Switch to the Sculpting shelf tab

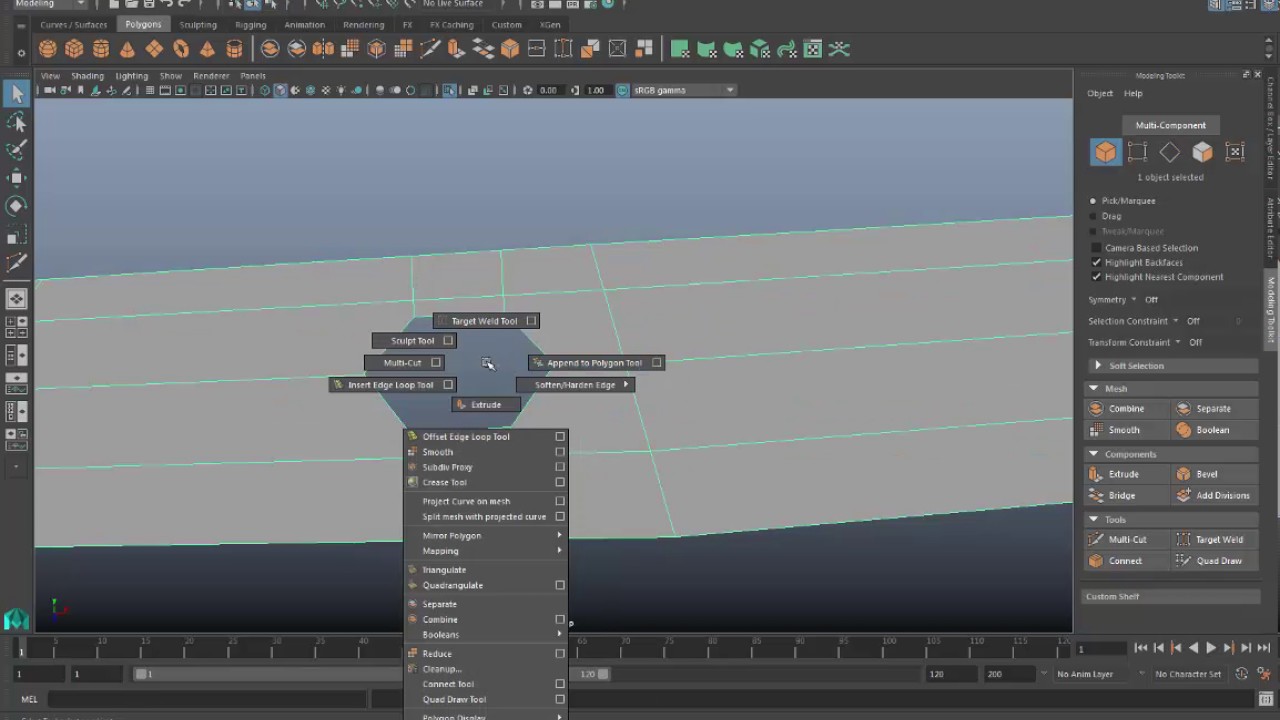pyautogui.click(x=198, y=25)
